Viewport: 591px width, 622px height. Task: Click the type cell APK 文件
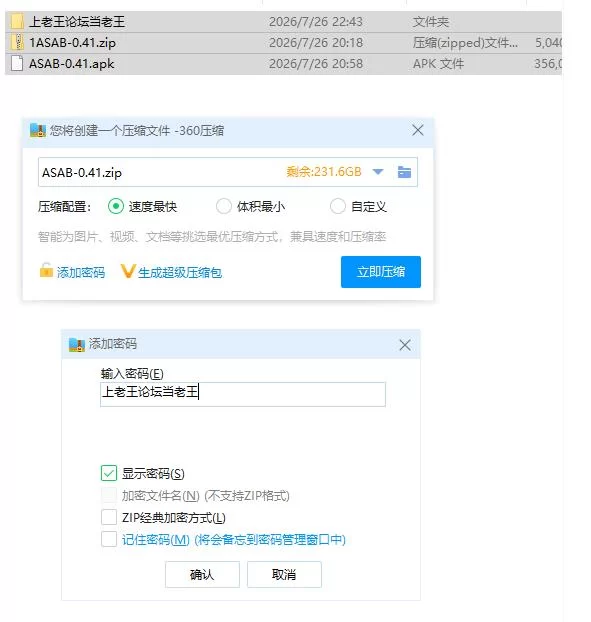click(438, 63)
